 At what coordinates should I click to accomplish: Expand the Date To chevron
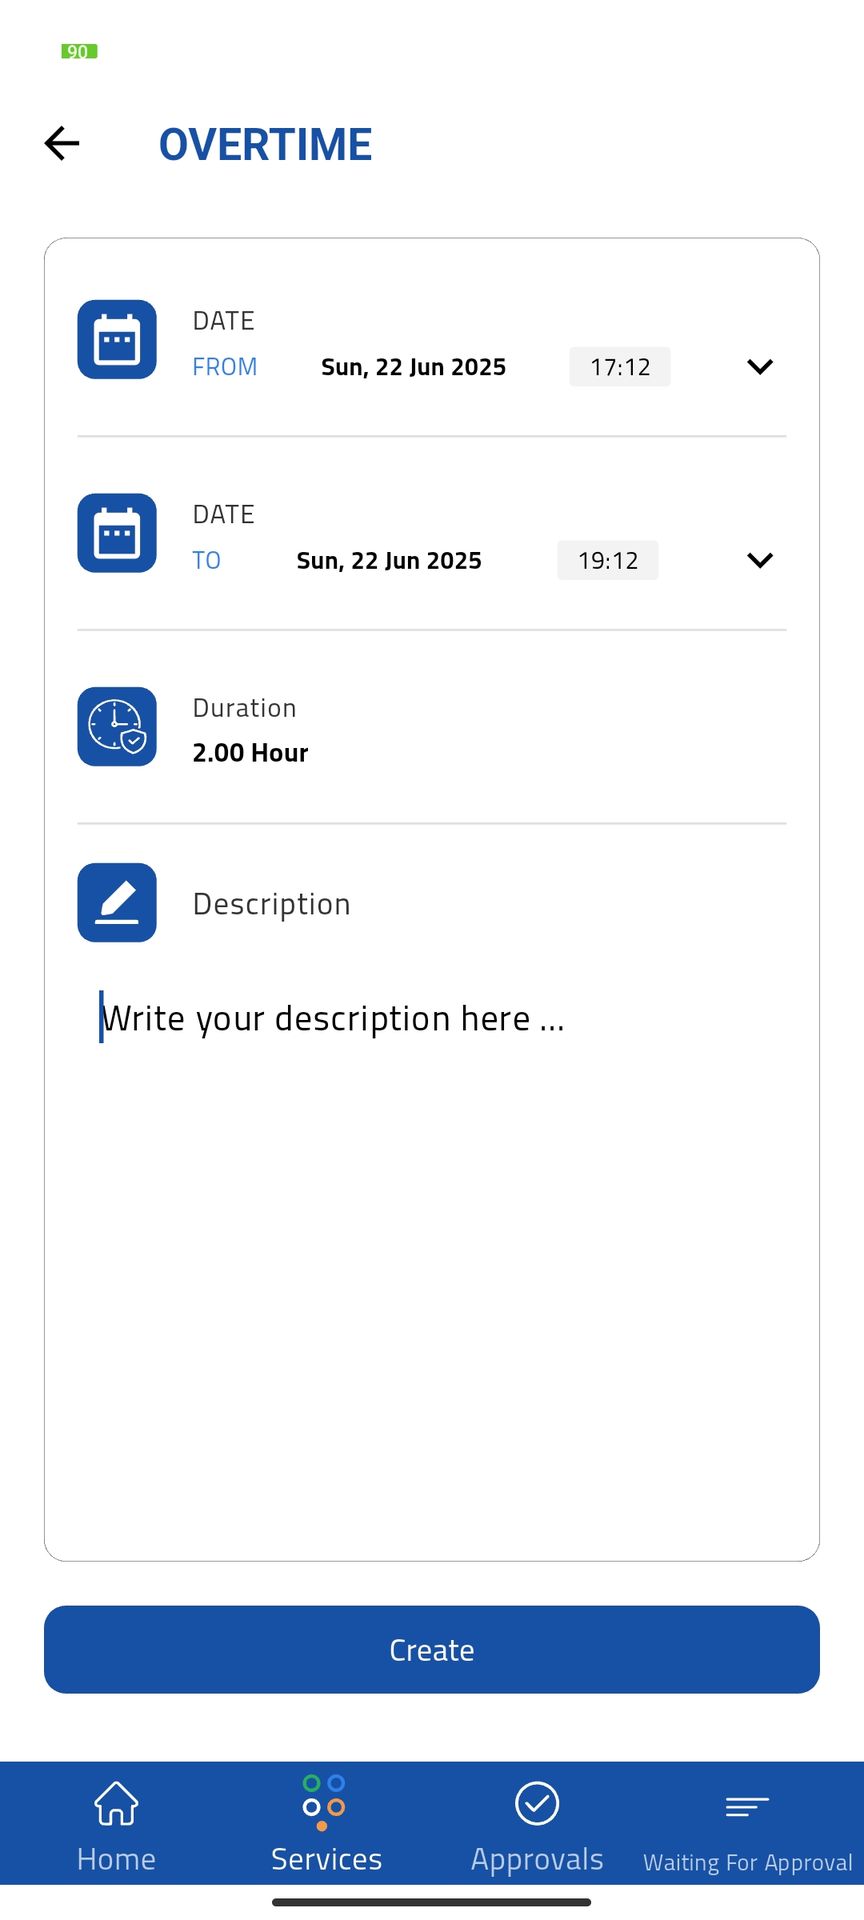[760, 560]
